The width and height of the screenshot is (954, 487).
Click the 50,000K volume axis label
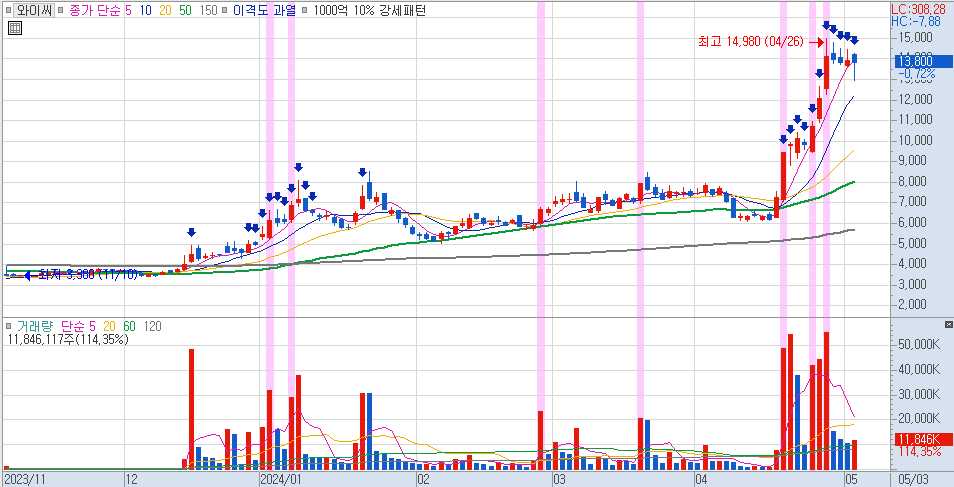[919, 345]
